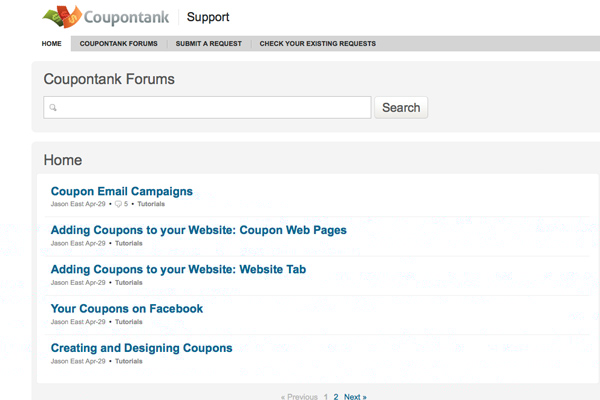Click Jason East Apr-29 under Your Coupons on Facebook

pos(78,322)
